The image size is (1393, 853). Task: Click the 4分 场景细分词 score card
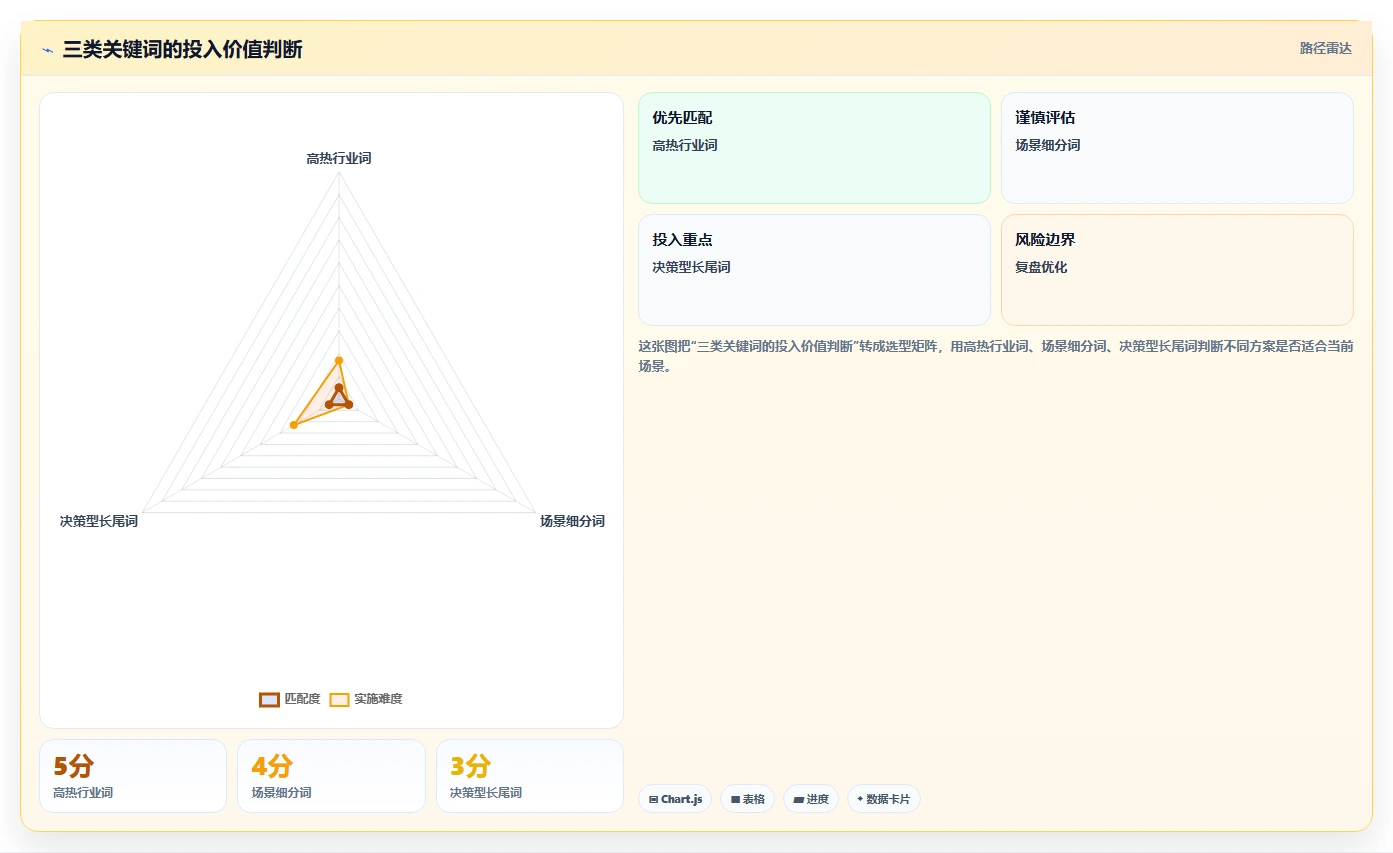(x=331, y=776)
